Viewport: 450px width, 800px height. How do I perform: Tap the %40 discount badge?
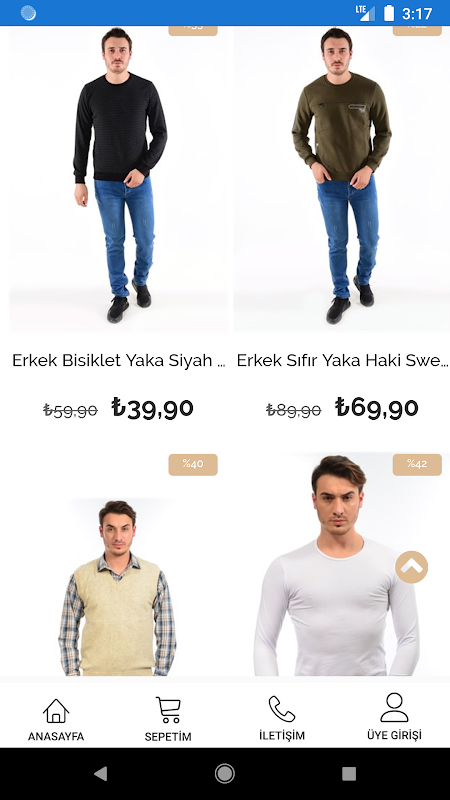point(193,464)
